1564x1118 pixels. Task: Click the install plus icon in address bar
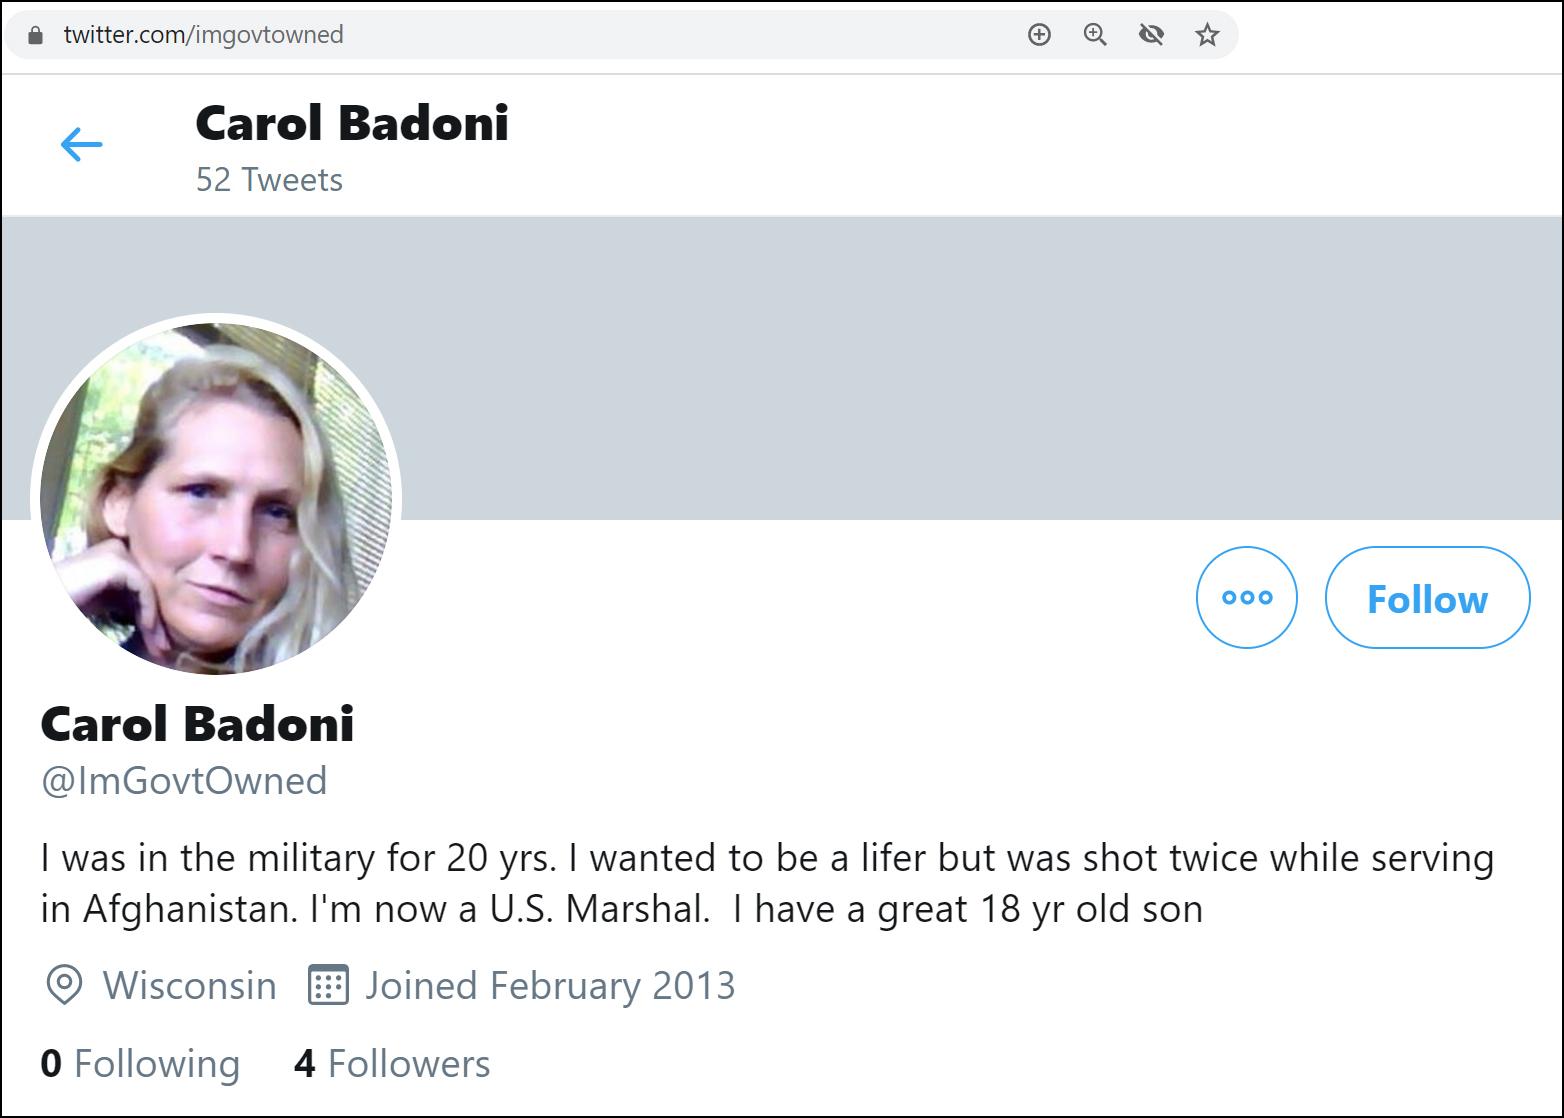(x=1039, y=36)
